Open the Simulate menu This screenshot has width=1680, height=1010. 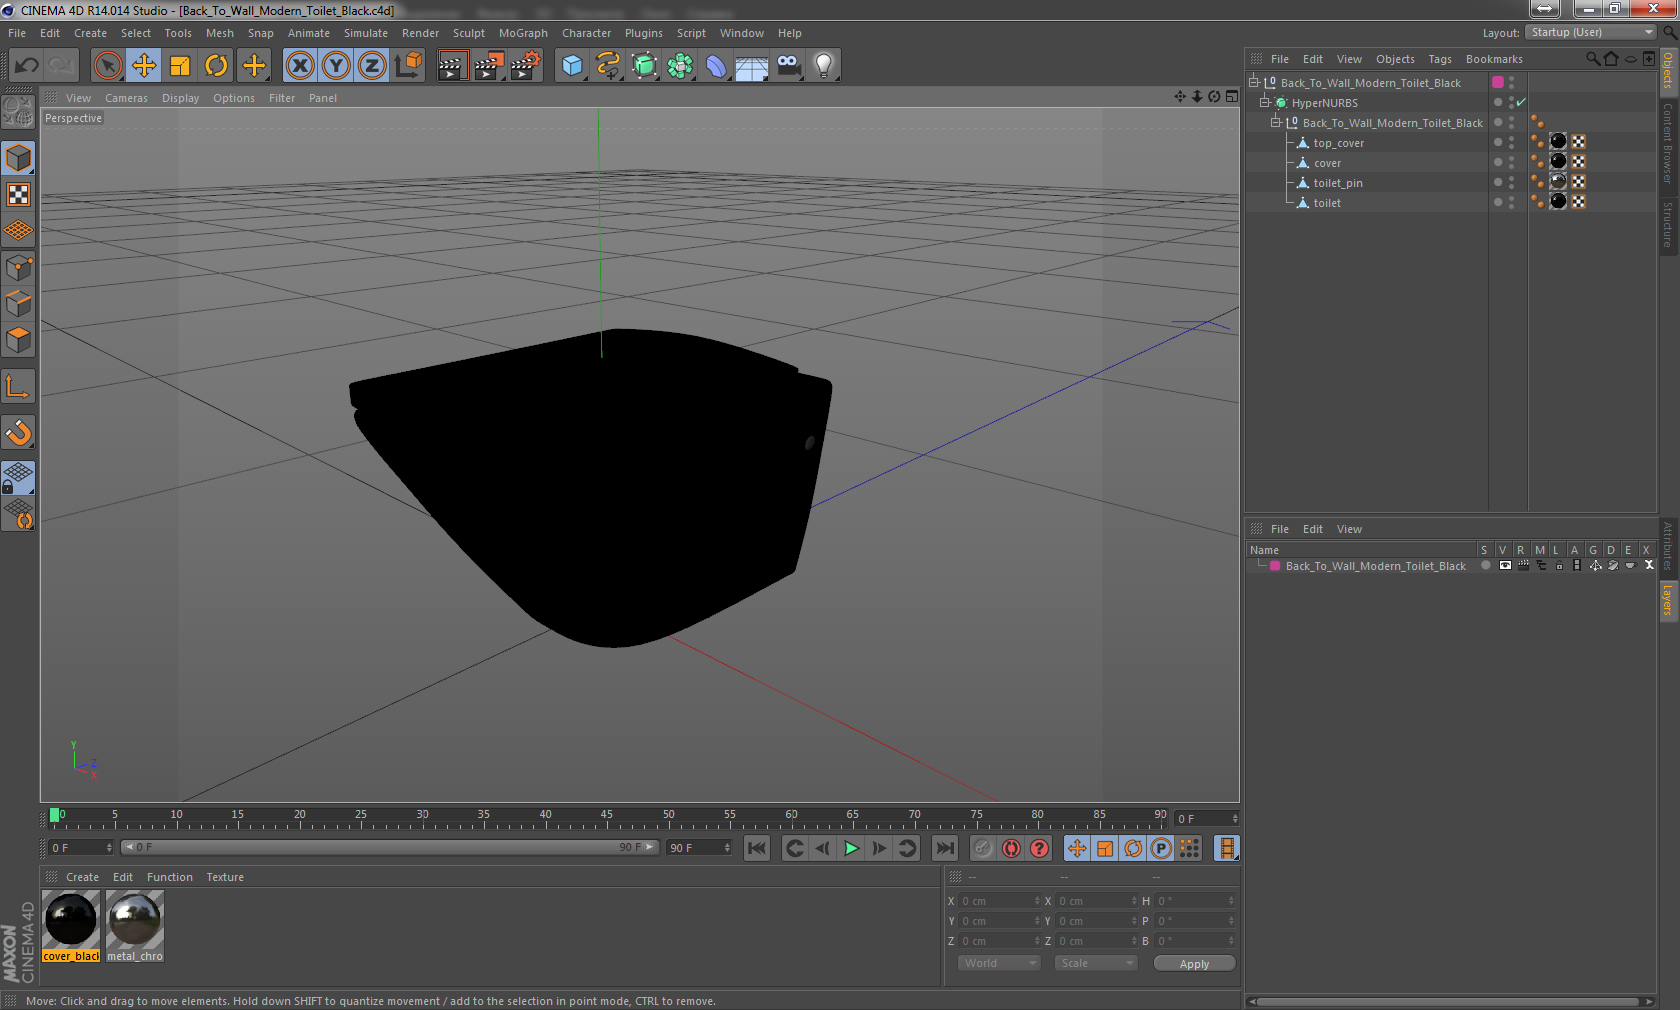pyautogui.click(x=366, y=33)
